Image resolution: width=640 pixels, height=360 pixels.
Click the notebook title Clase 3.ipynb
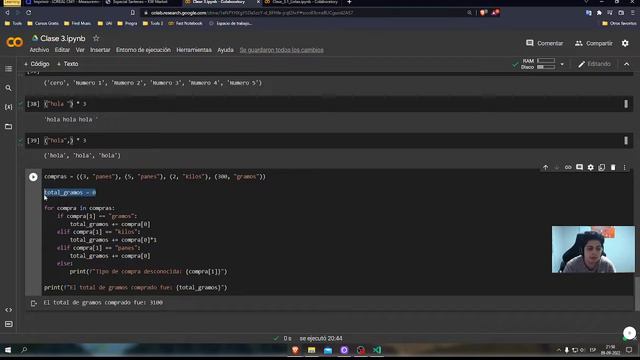[63, 38]
